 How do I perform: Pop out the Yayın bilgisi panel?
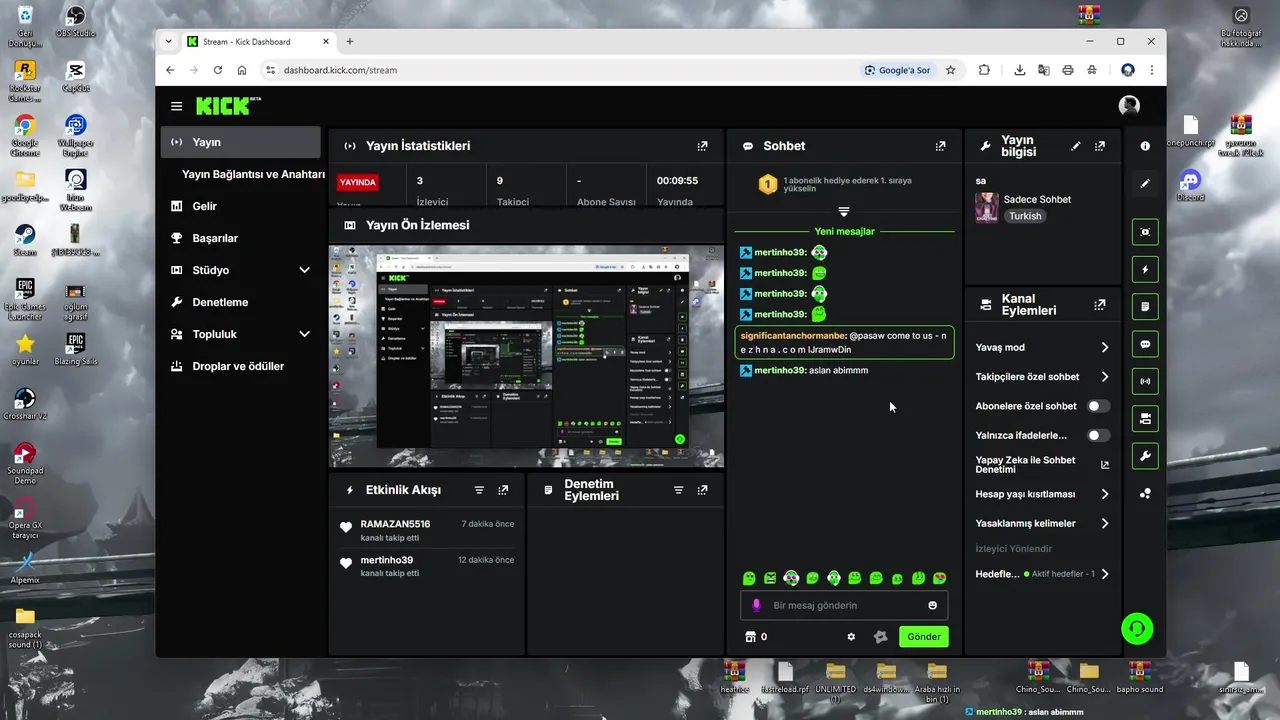click(x=1100, y=146)
